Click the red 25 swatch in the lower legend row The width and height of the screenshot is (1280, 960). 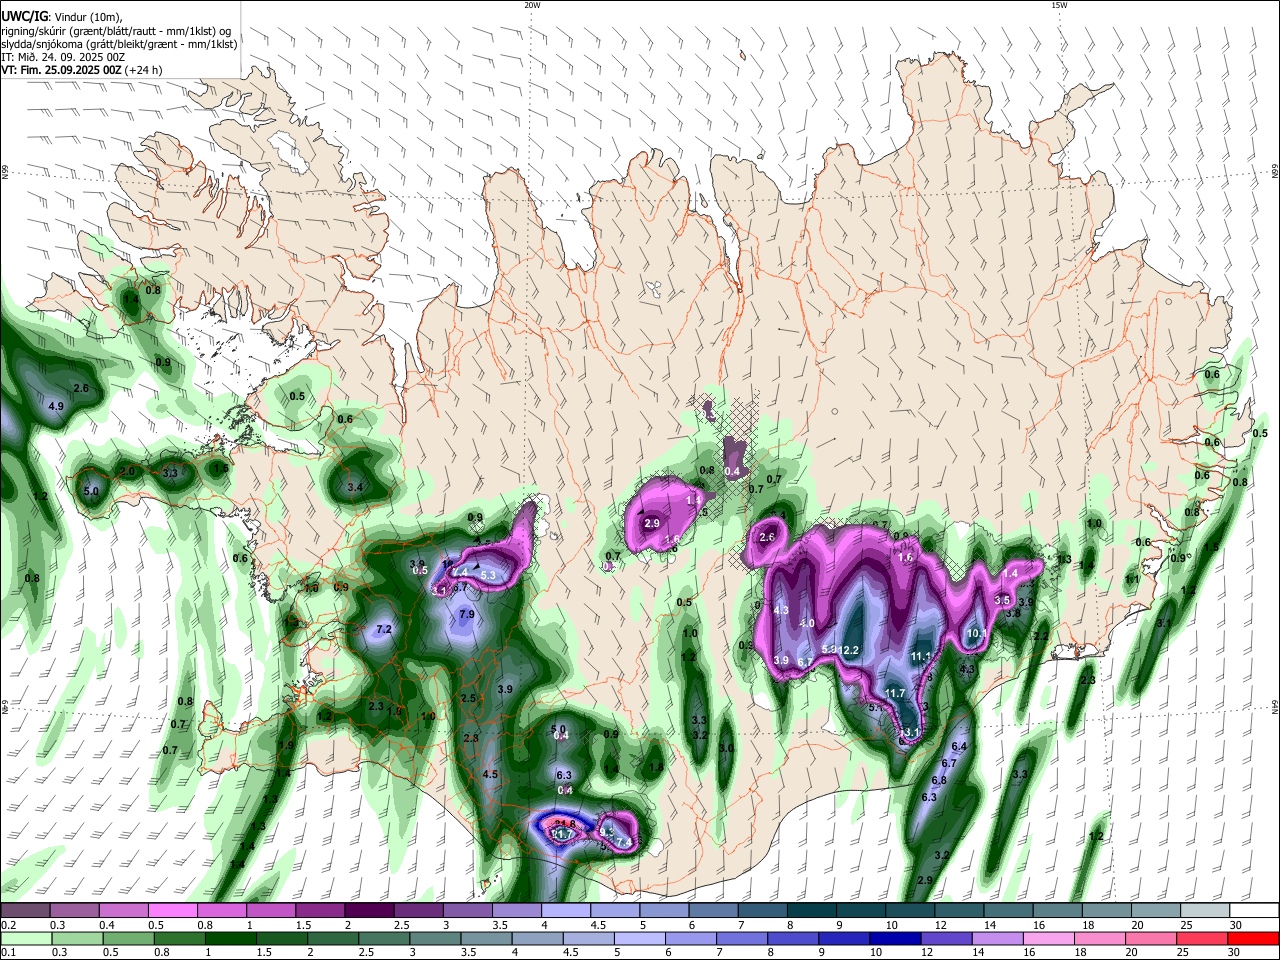click(x=1203, y=937)
